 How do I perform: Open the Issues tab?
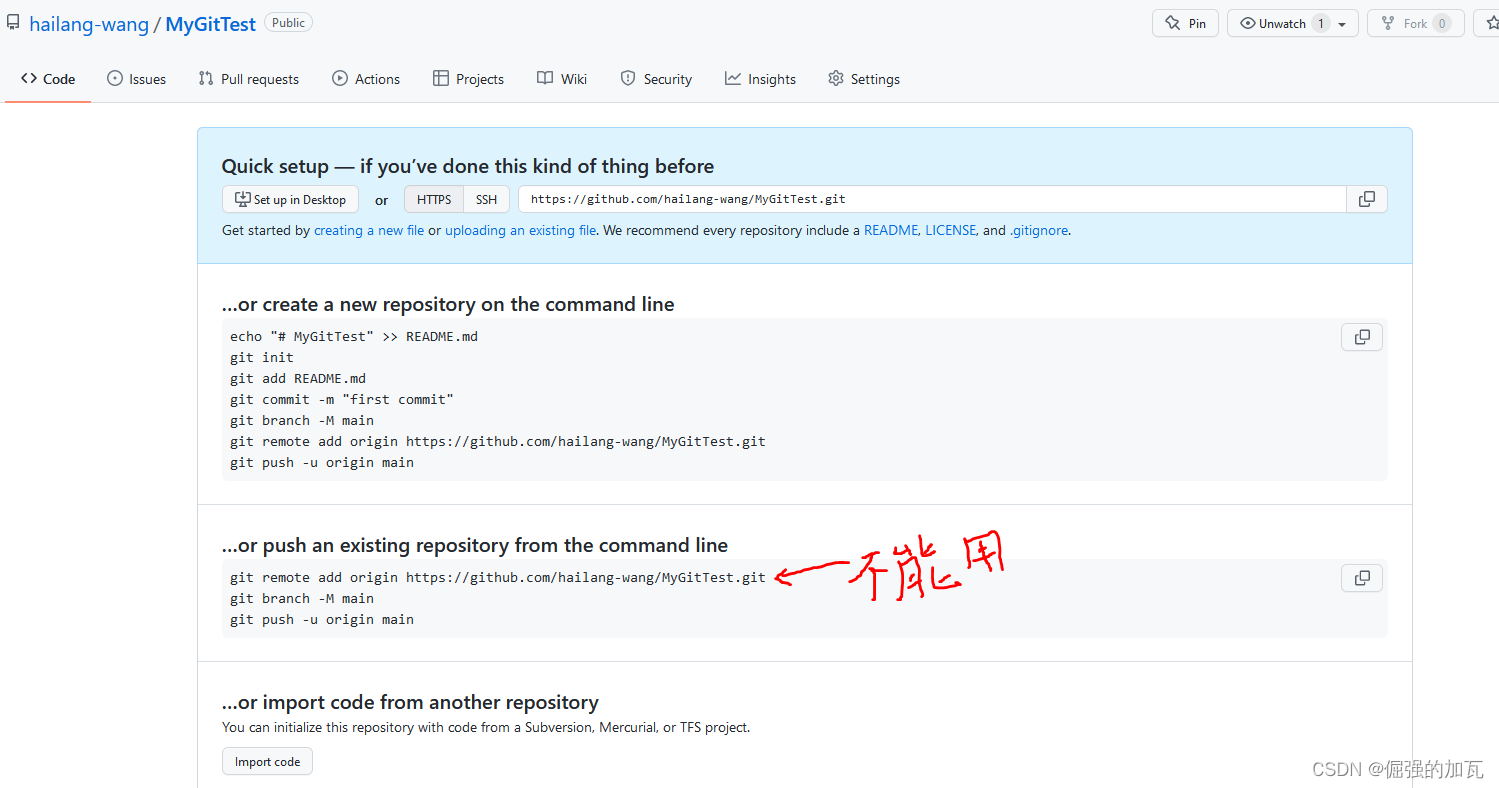click(x=137, y=79)
